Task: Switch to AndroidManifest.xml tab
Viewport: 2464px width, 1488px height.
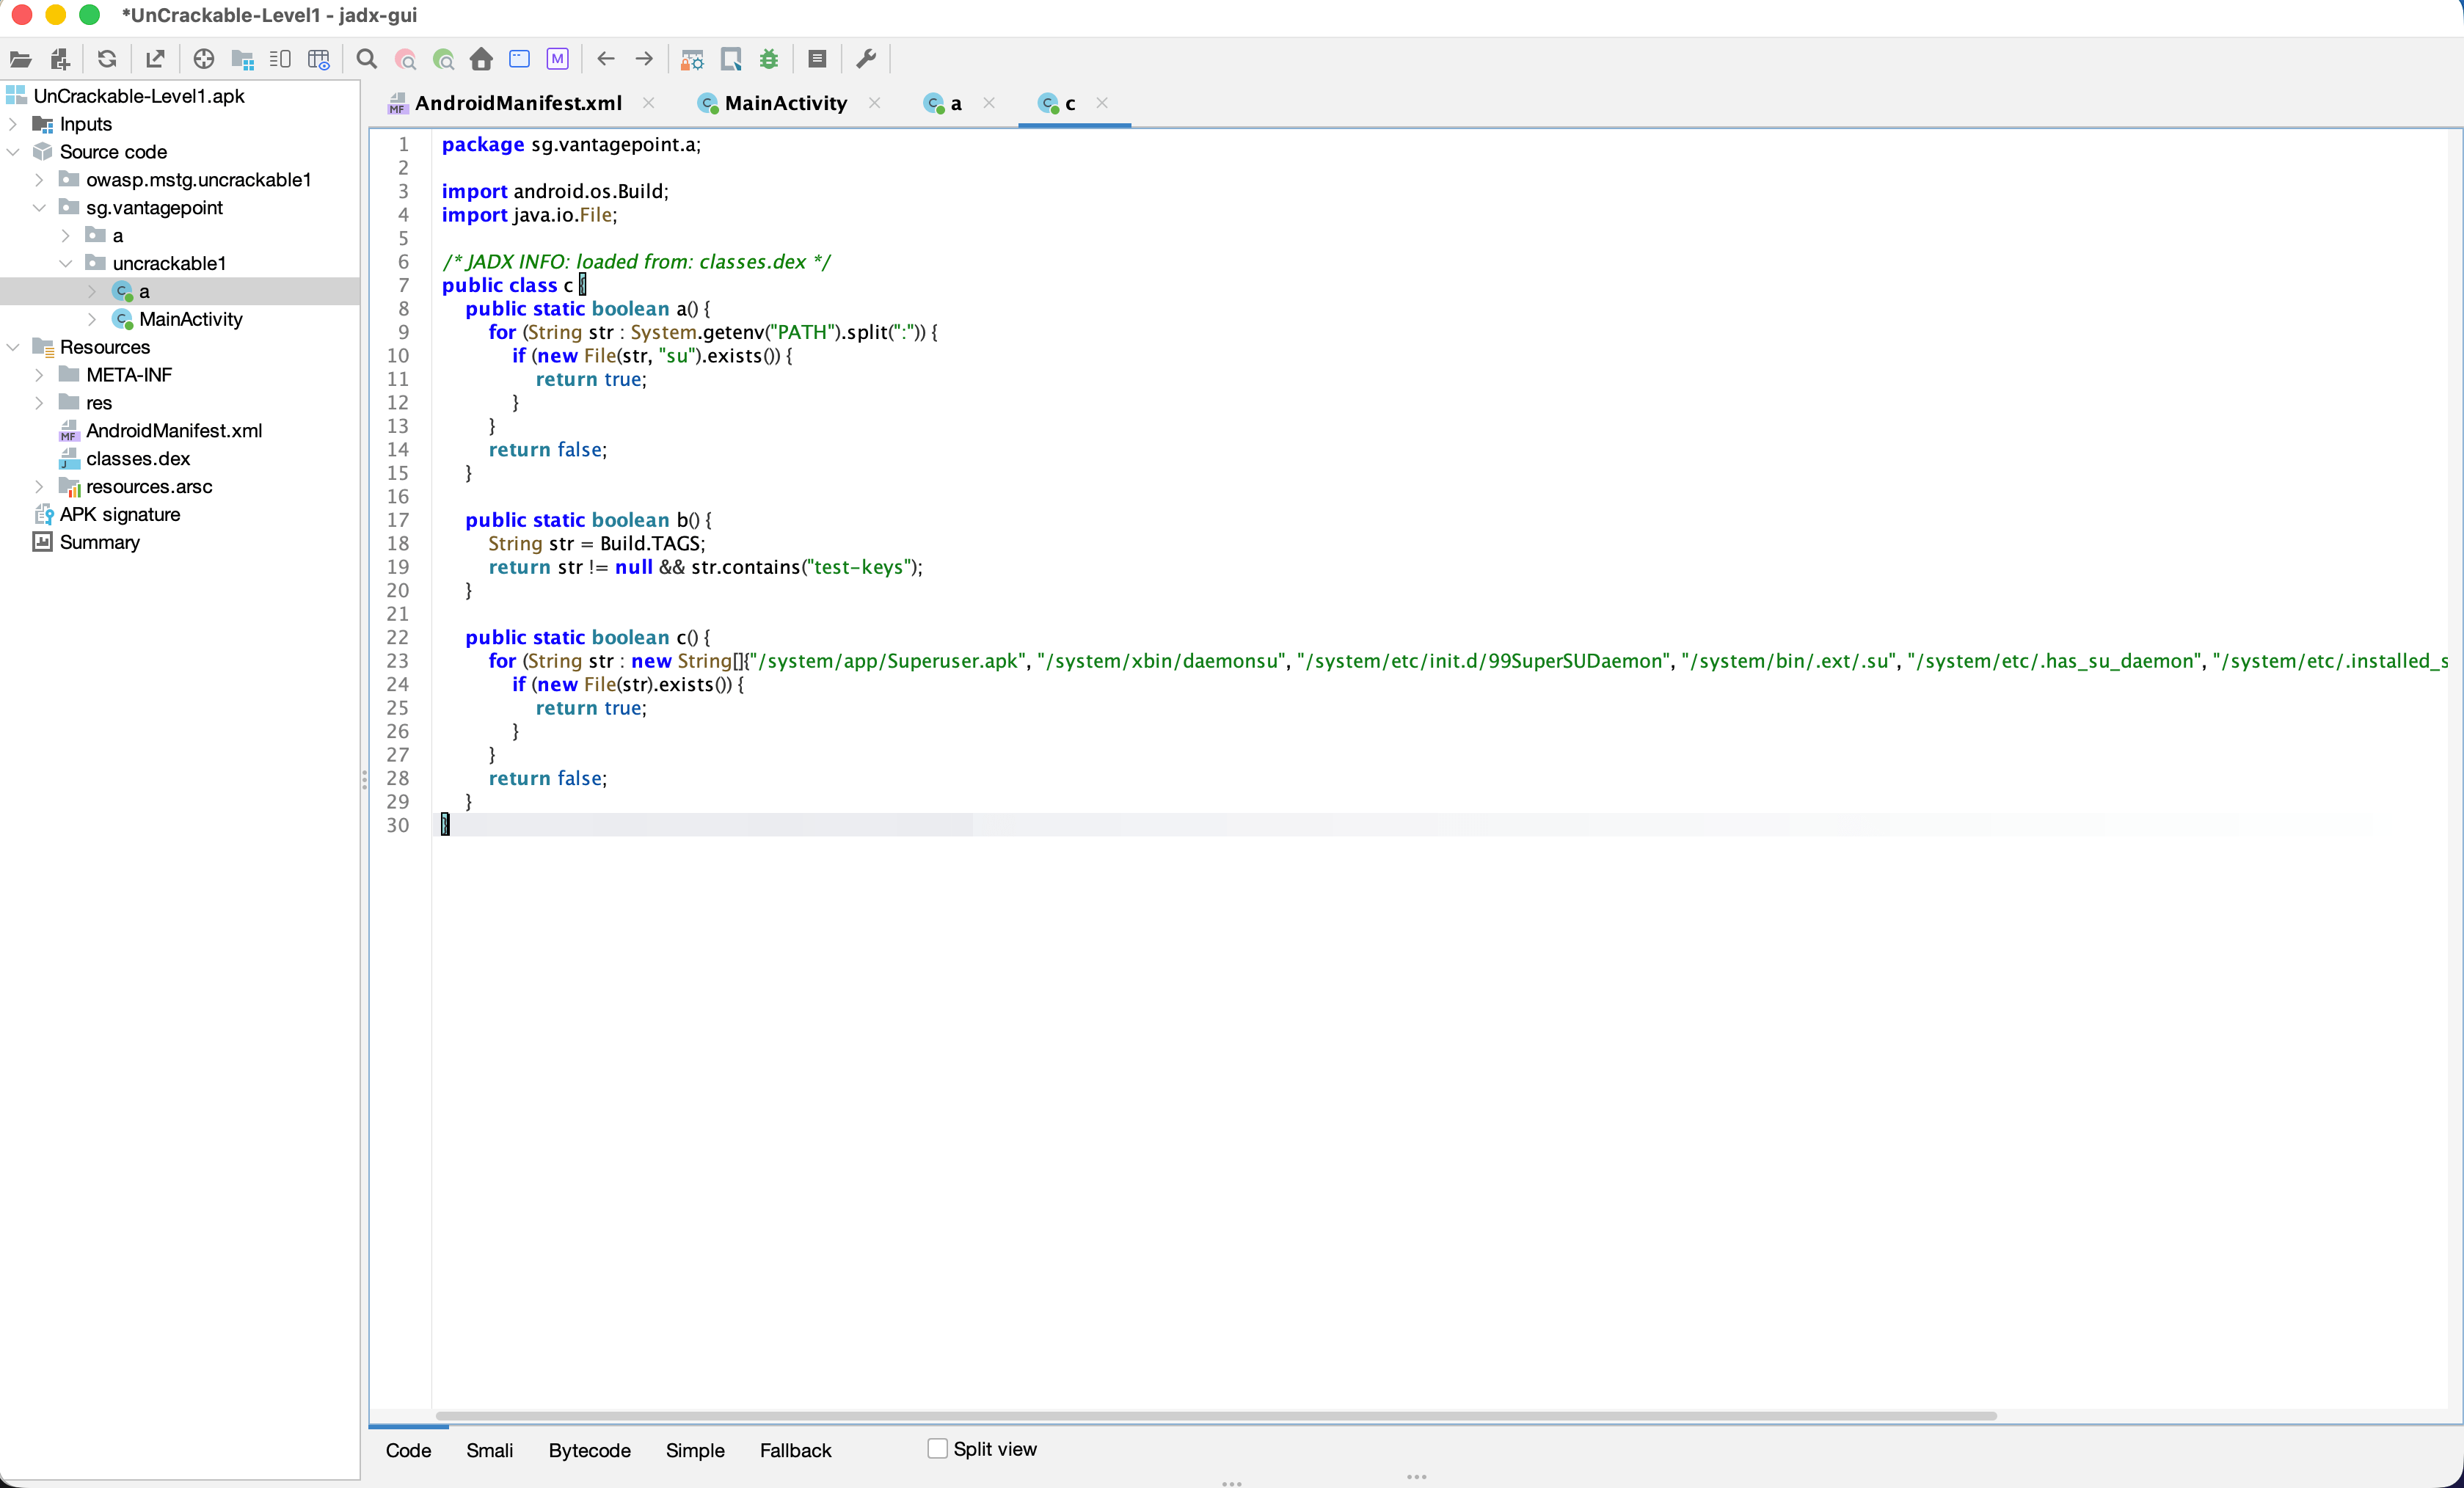Action: (519, 103)
